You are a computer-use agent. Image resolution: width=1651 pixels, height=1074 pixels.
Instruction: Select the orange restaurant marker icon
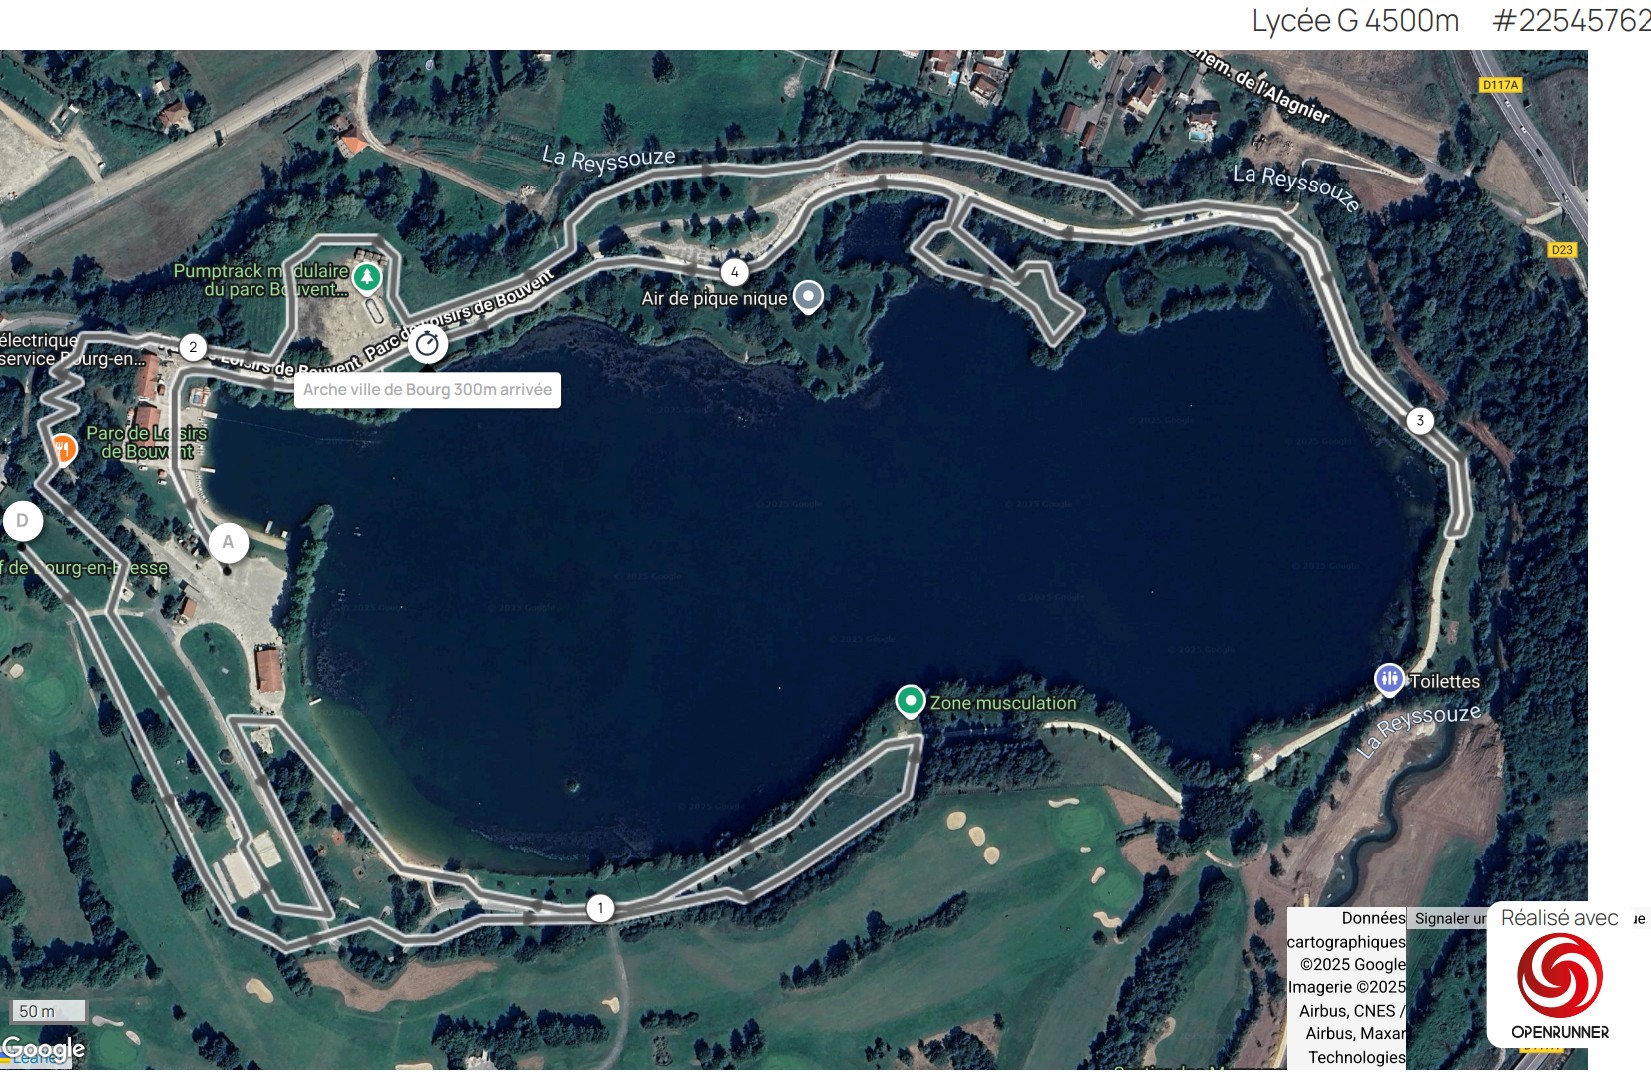coord(63,449)
